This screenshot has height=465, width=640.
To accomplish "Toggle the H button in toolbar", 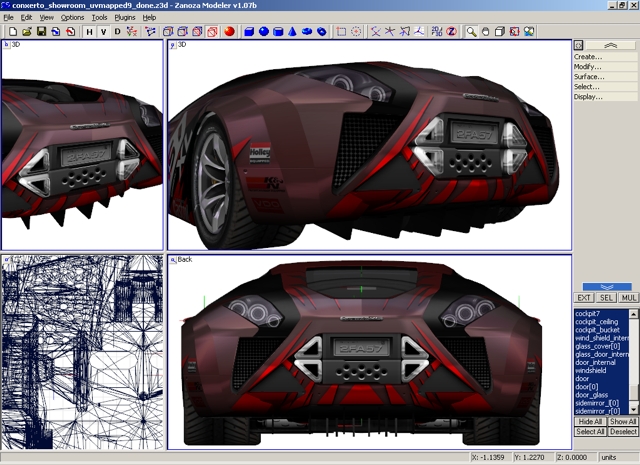I will 89,31.
